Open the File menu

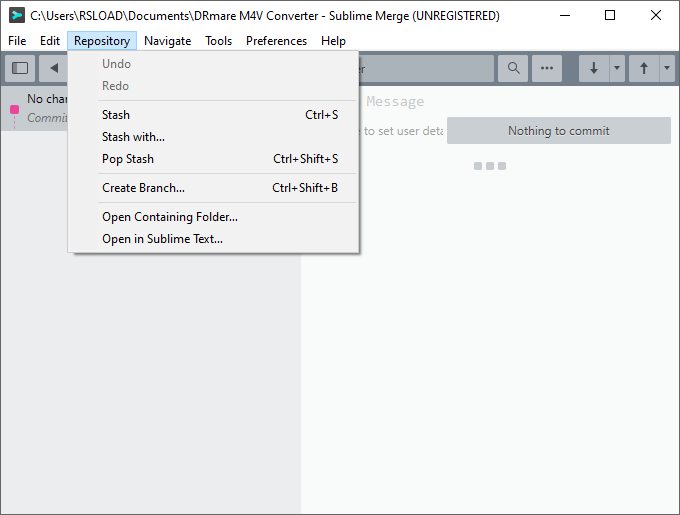click(x=17, y=41)
